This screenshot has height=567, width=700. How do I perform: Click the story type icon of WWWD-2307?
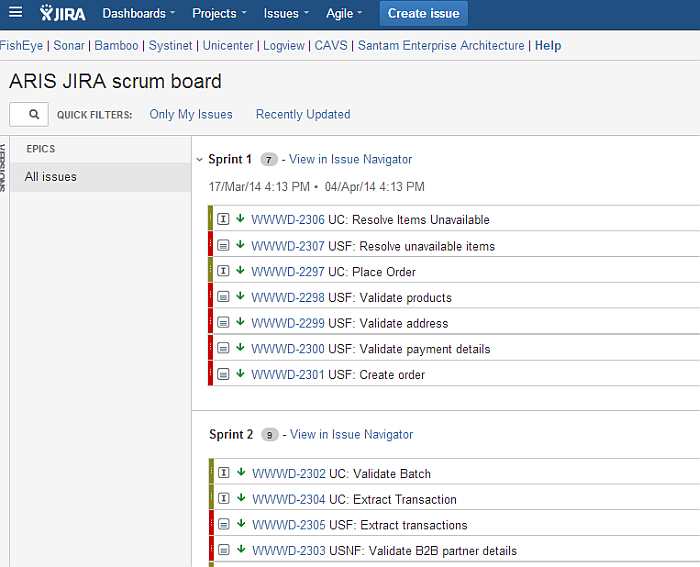(223, 245)
